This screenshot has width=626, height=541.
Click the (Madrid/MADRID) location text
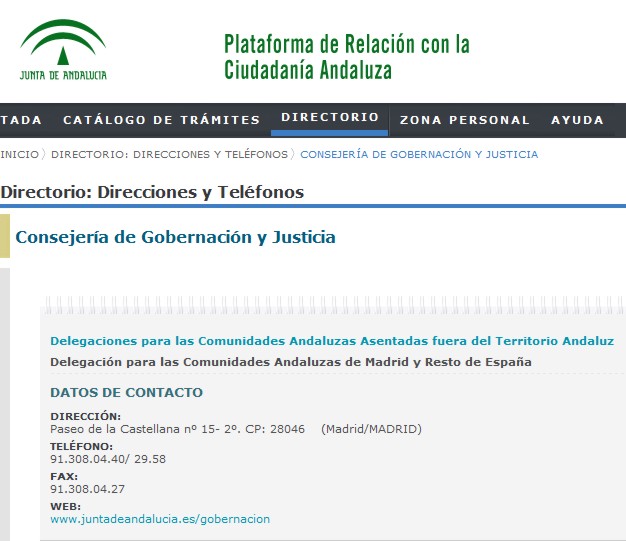click(x=371, y=429)
